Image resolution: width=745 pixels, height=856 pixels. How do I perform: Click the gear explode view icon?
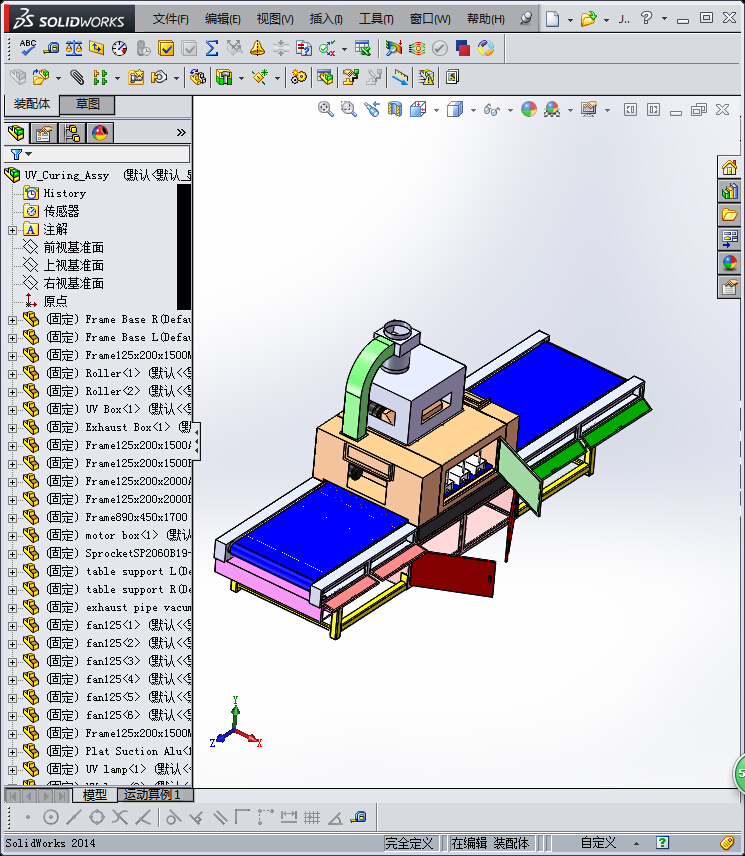[299, 77]
